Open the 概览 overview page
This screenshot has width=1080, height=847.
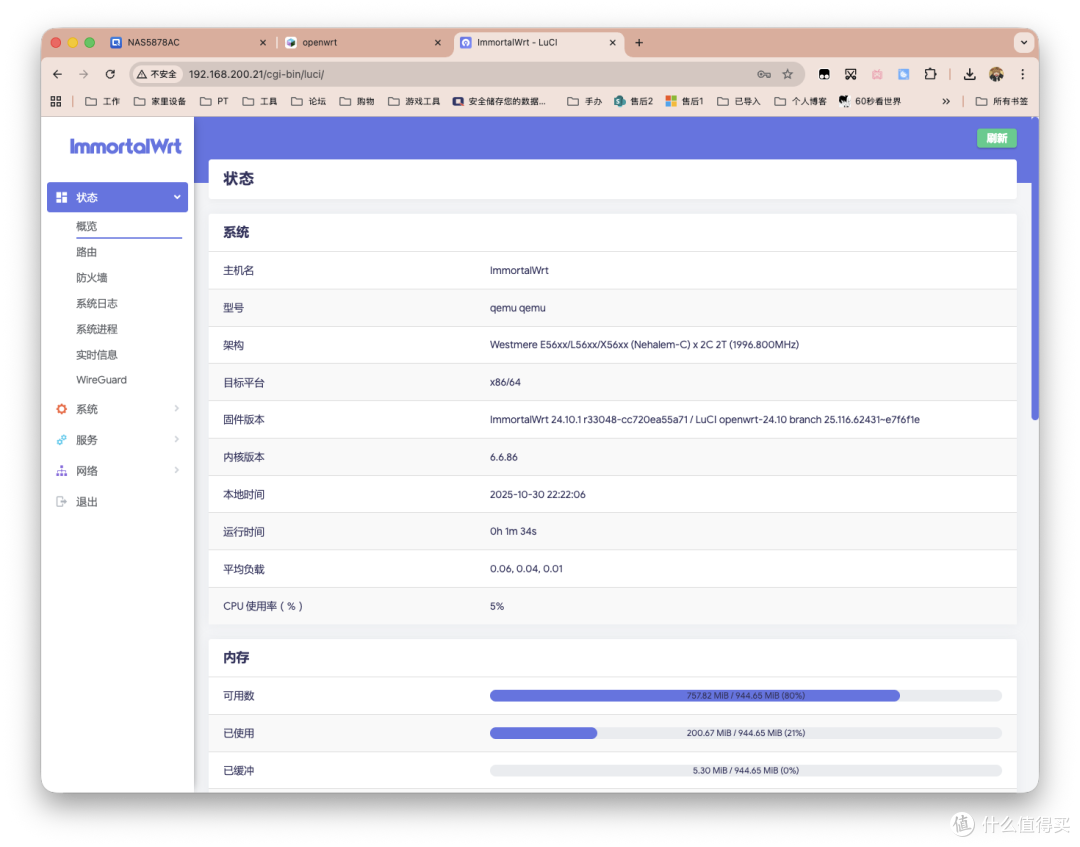tap(87, 226)
